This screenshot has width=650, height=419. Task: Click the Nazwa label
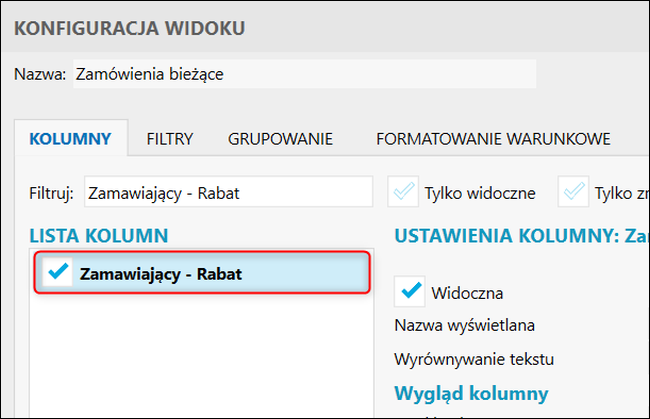[x=40, y=74]
